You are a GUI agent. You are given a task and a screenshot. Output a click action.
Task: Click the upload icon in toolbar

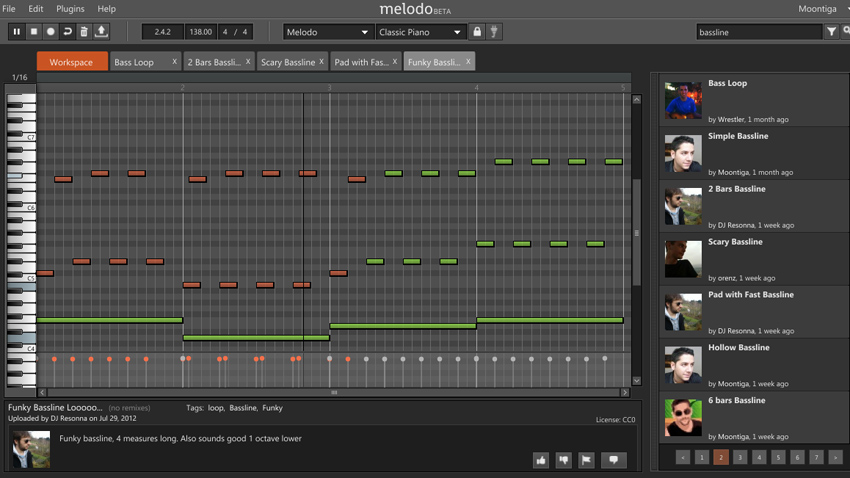pyautogui.click(x=101, y=32)
